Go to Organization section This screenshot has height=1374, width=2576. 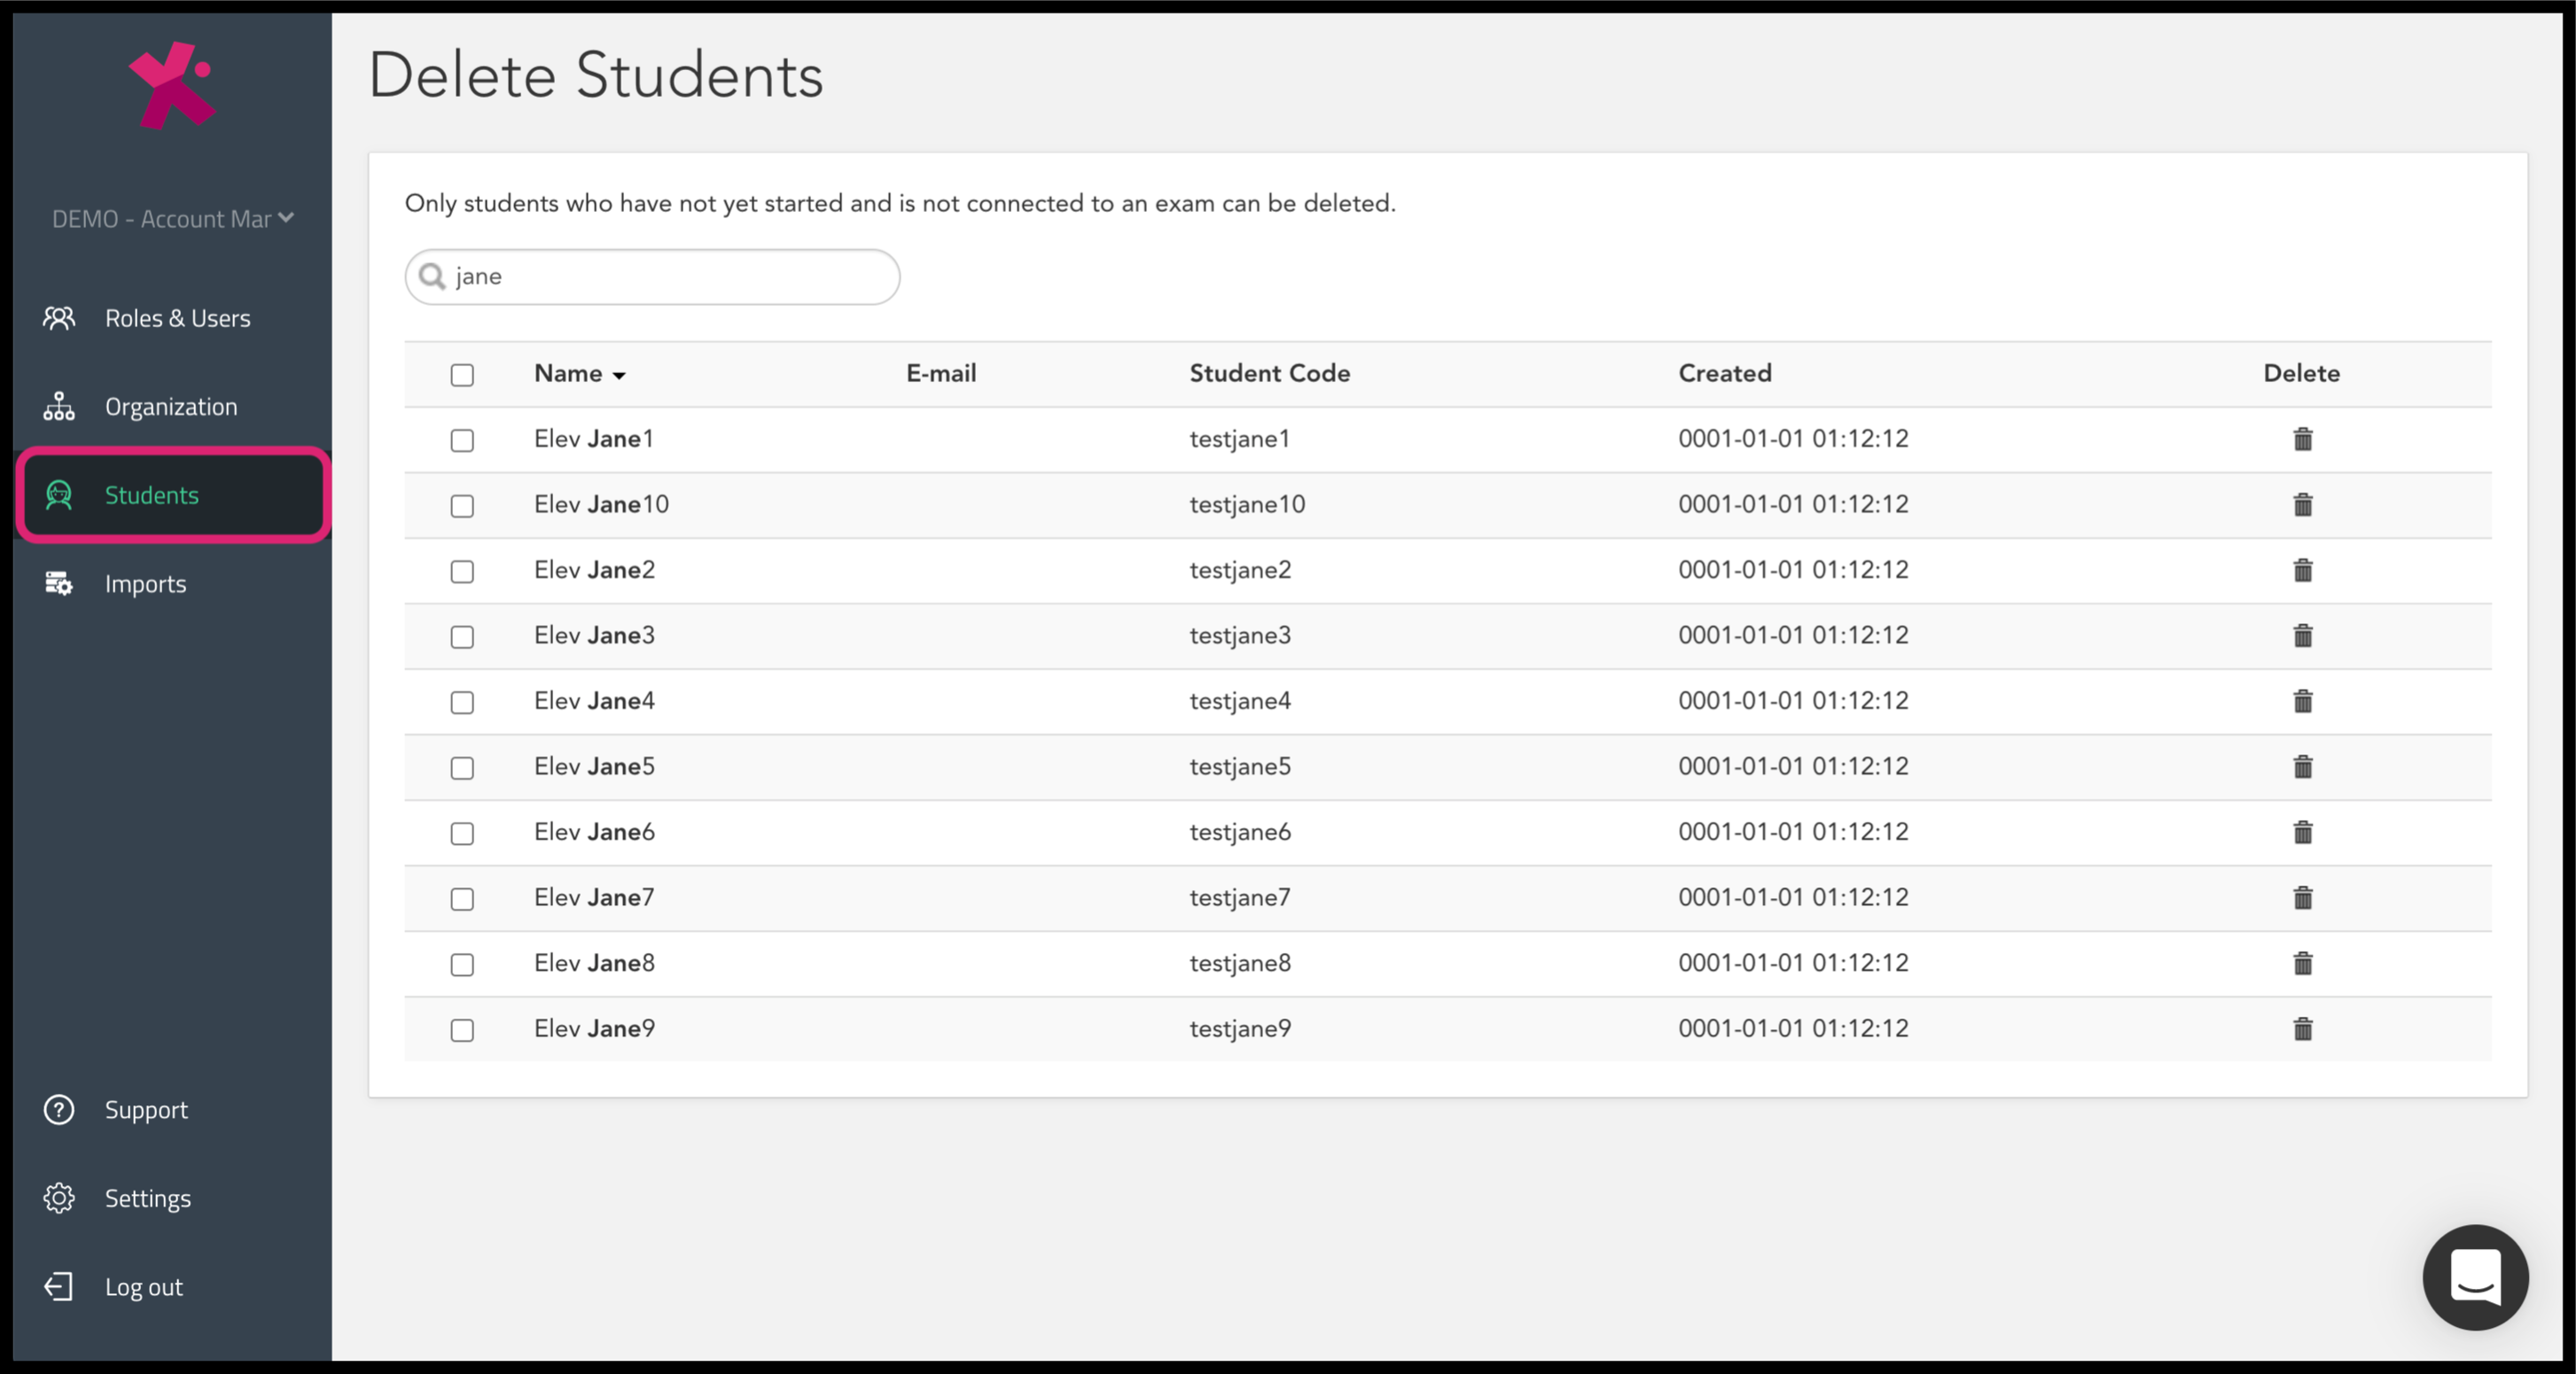coord(172,407)
